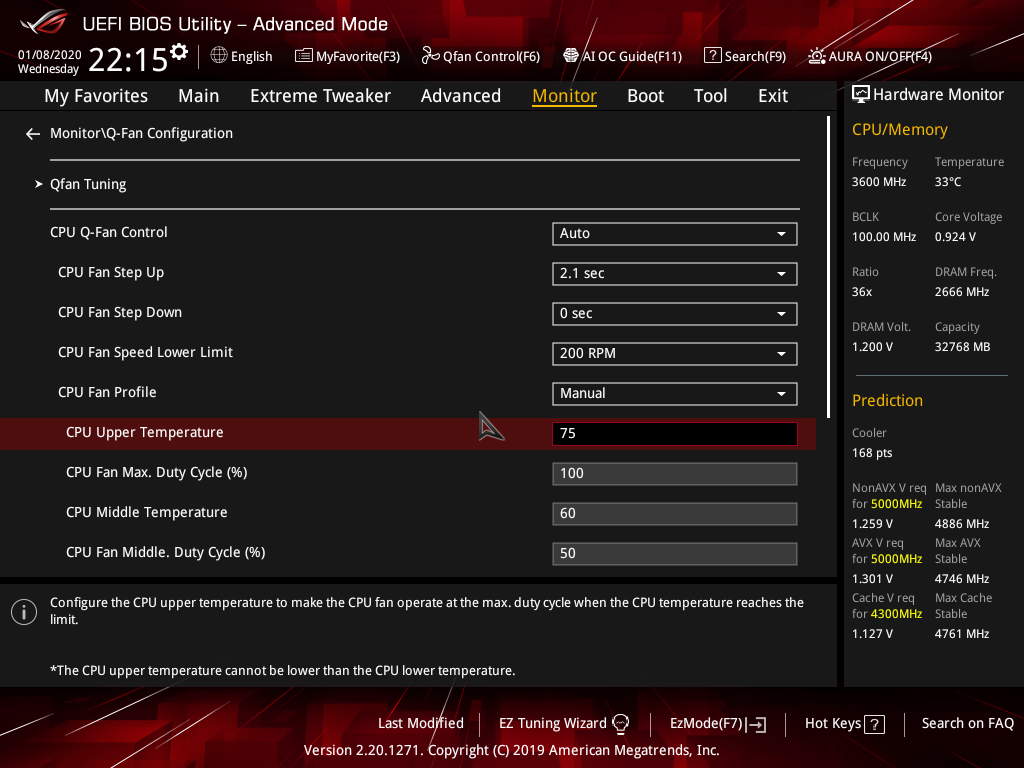Click the 1.200 V DRAM voltage value
The image size is (1024, 768).
(872, 347)
